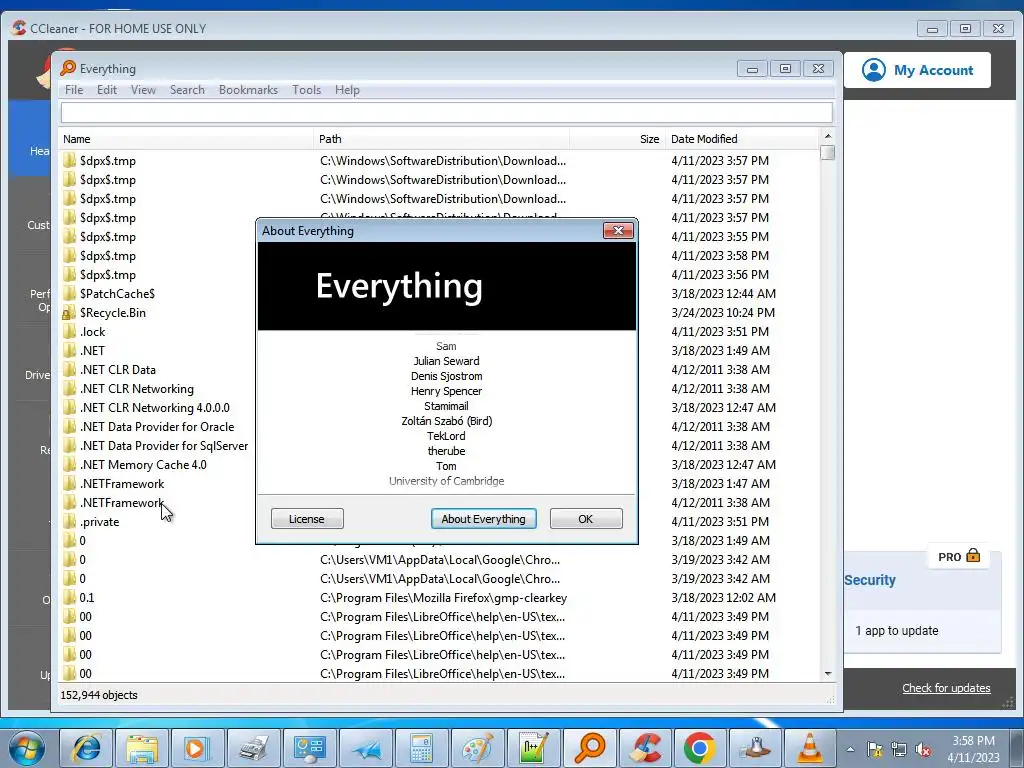
Task: Open Windows Media Player taskbar icon
Action: tap(196, 748)
